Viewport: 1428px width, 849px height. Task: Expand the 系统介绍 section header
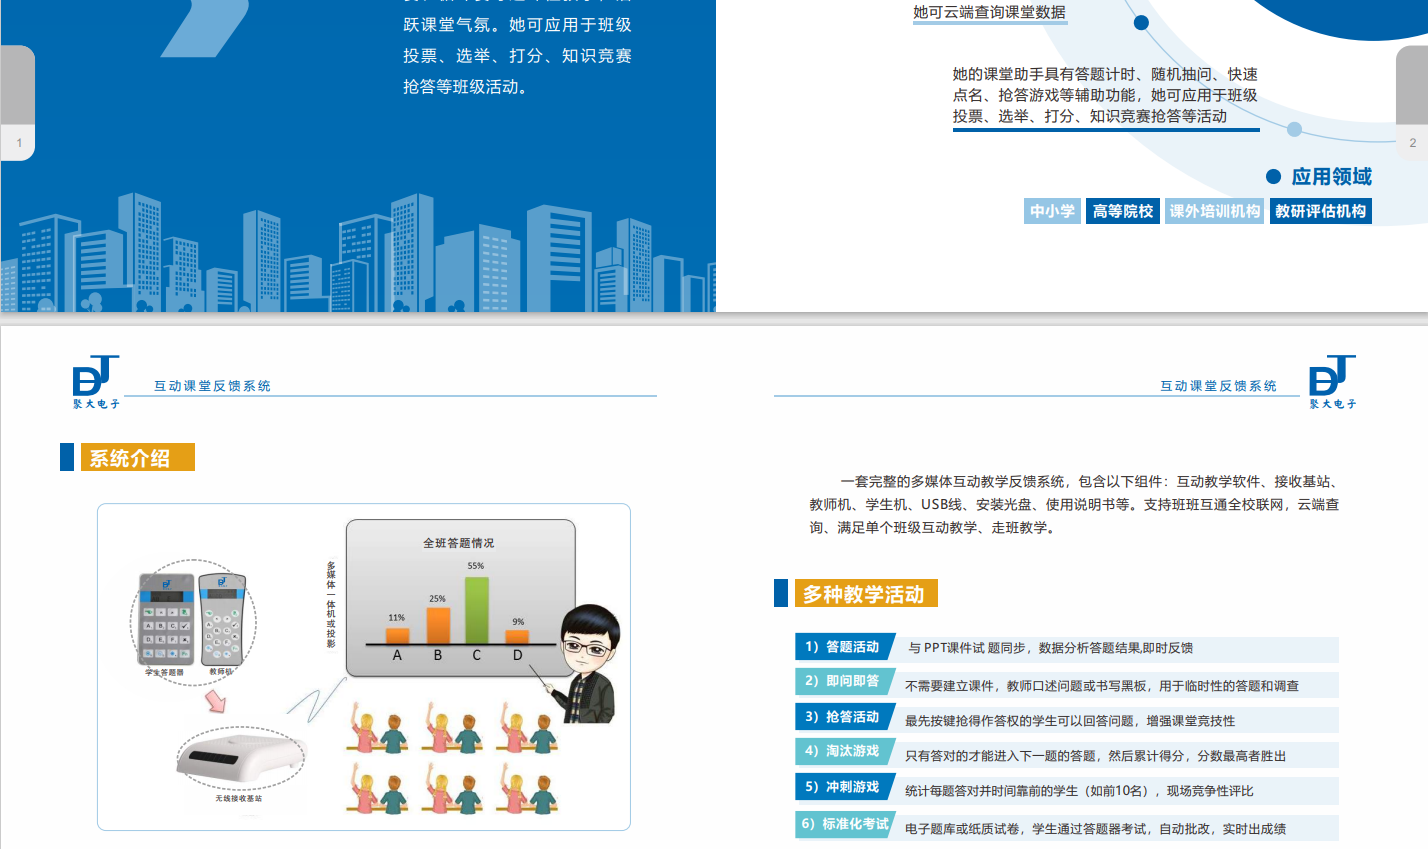(x=137, y=457)
